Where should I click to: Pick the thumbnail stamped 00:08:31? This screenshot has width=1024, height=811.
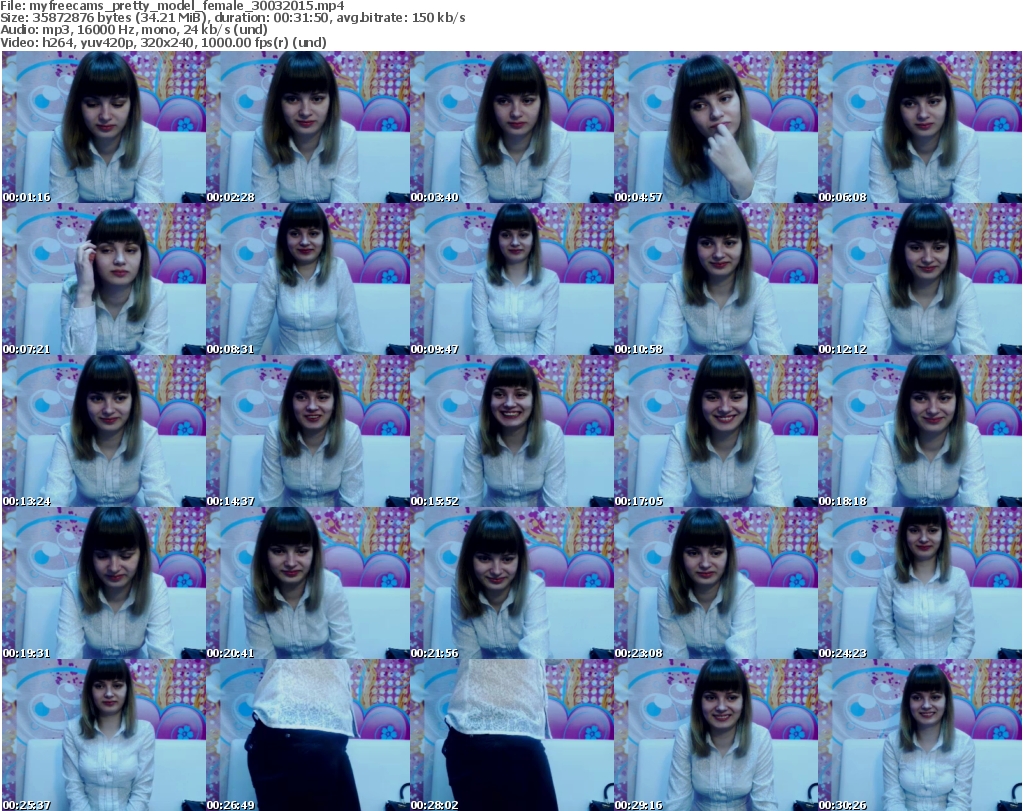(308, 279)
